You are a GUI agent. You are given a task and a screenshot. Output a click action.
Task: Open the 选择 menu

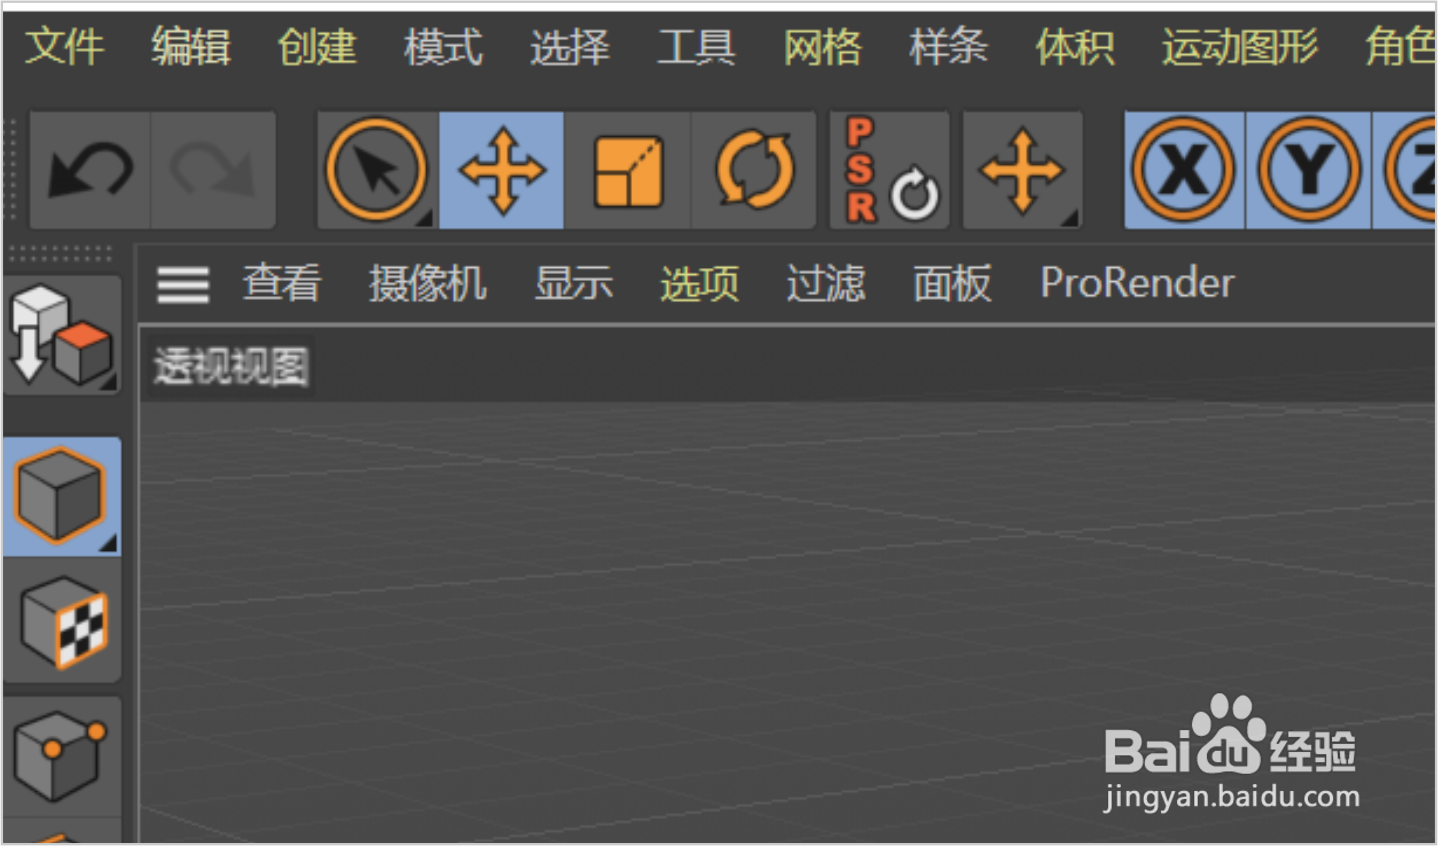click(569, 46)
